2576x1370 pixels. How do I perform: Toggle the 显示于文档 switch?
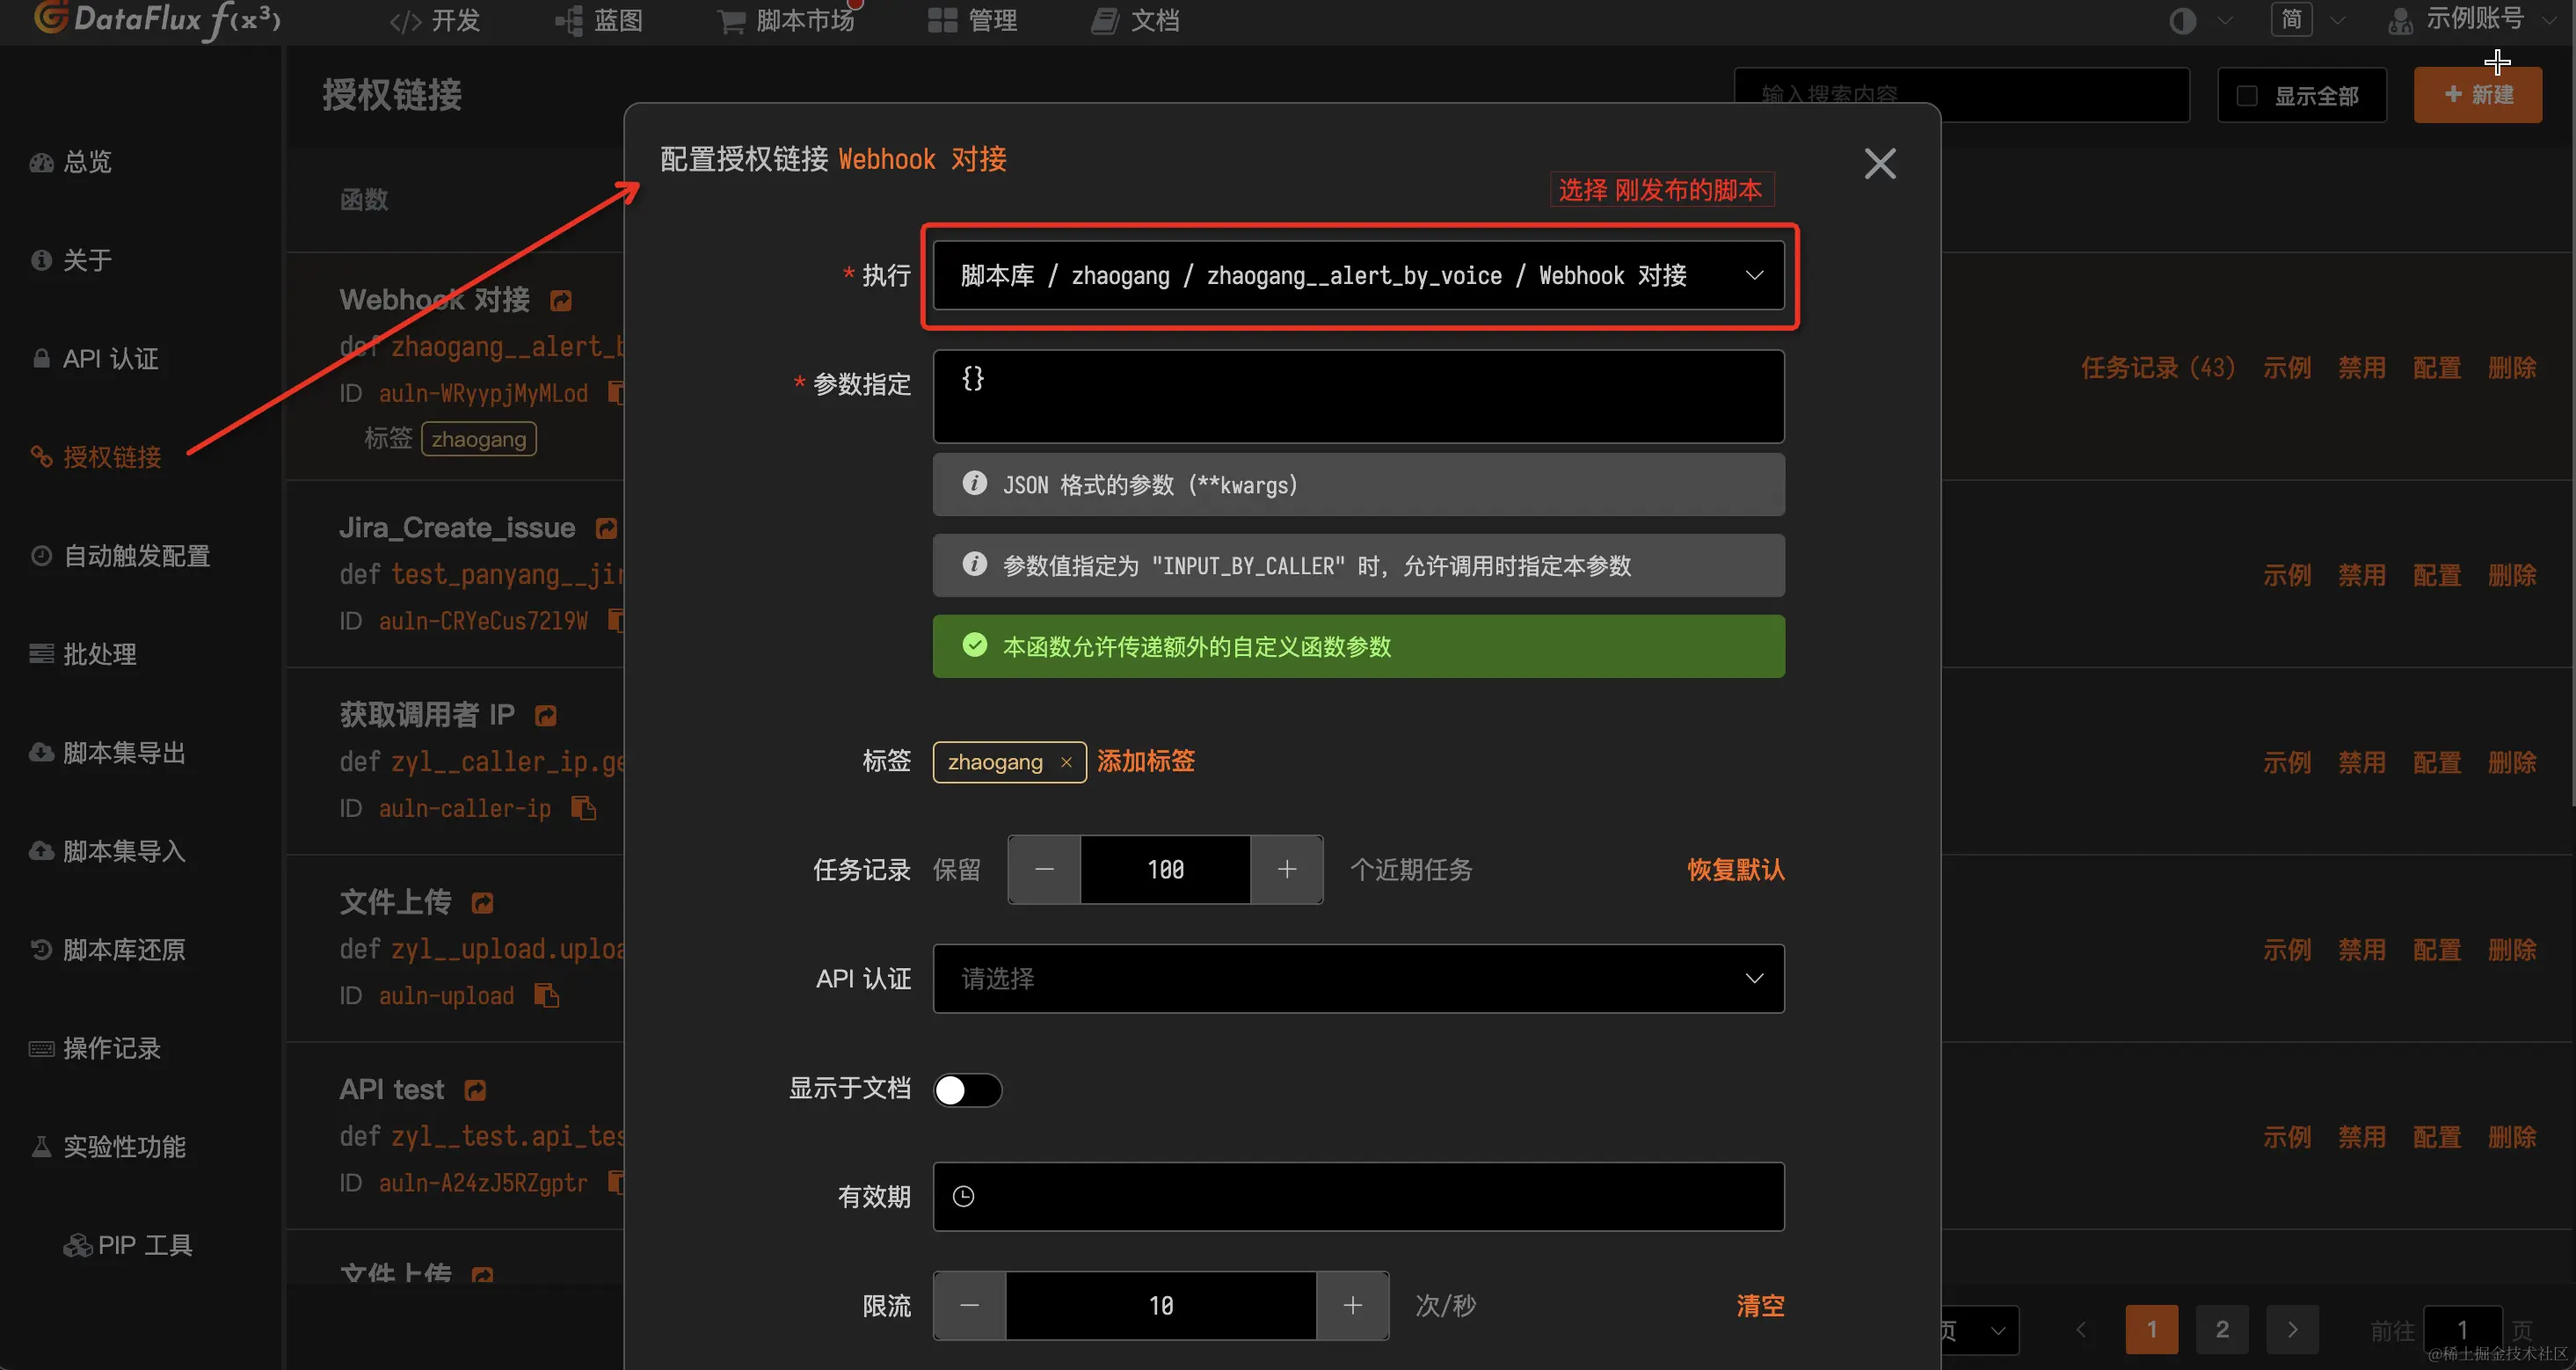pos(967,1090)
